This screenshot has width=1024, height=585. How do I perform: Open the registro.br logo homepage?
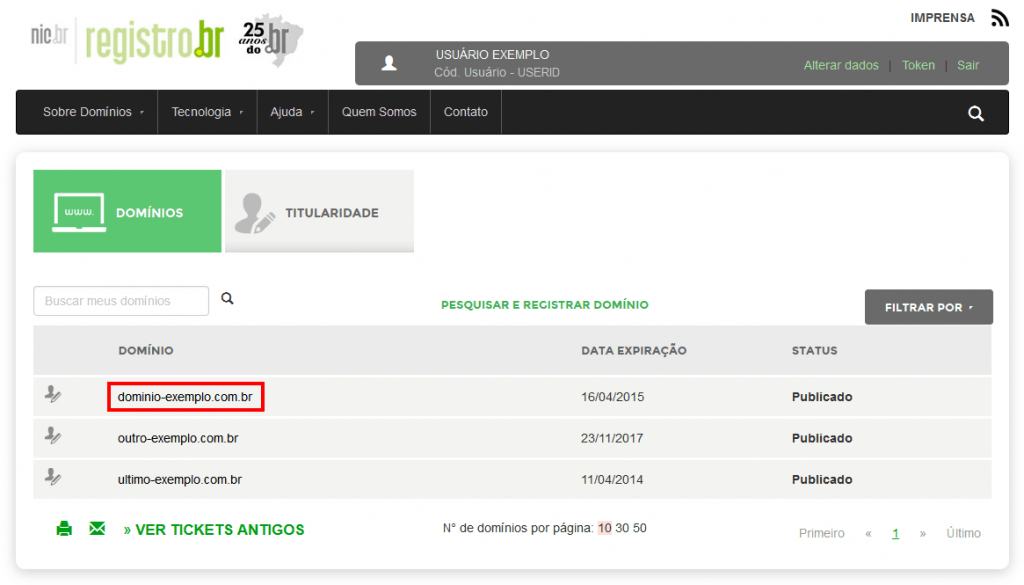[155, 40]
